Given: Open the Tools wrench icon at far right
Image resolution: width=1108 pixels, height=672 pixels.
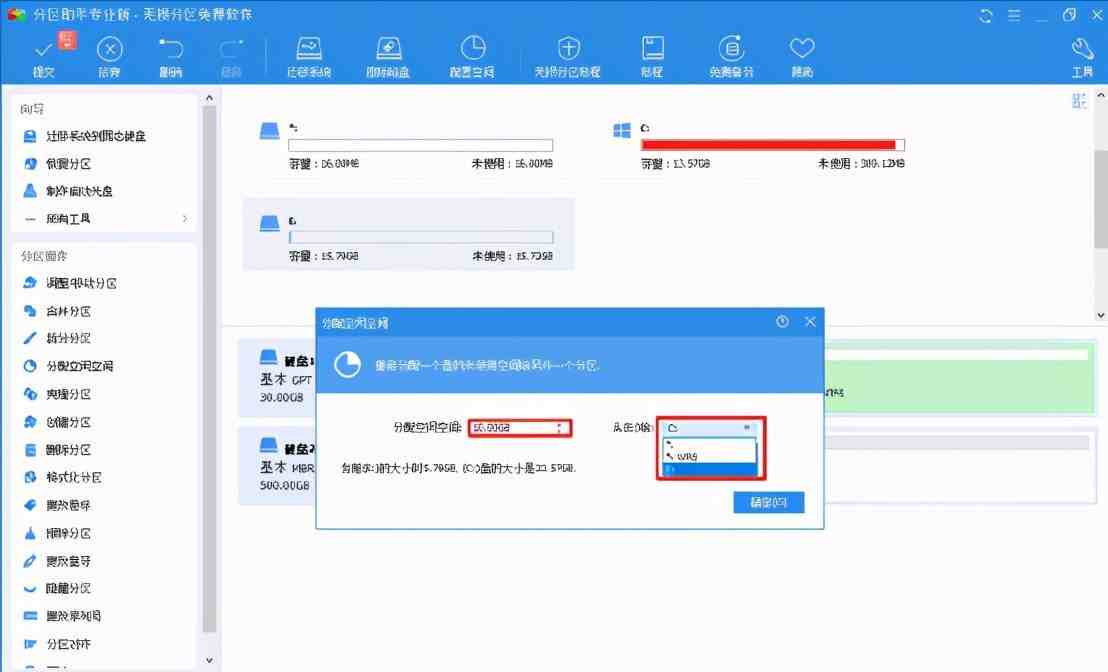Looking at the screenshot, I should tap(1081, 50).
